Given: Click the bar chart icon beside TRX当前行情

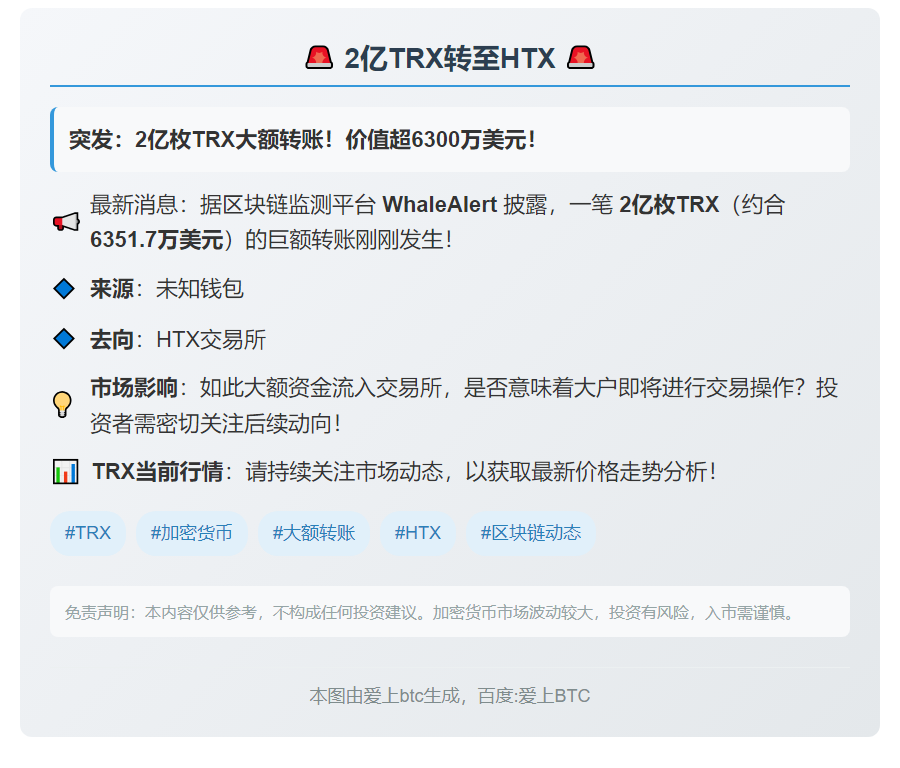Looking at the screenshot, I should coord(65,471).
